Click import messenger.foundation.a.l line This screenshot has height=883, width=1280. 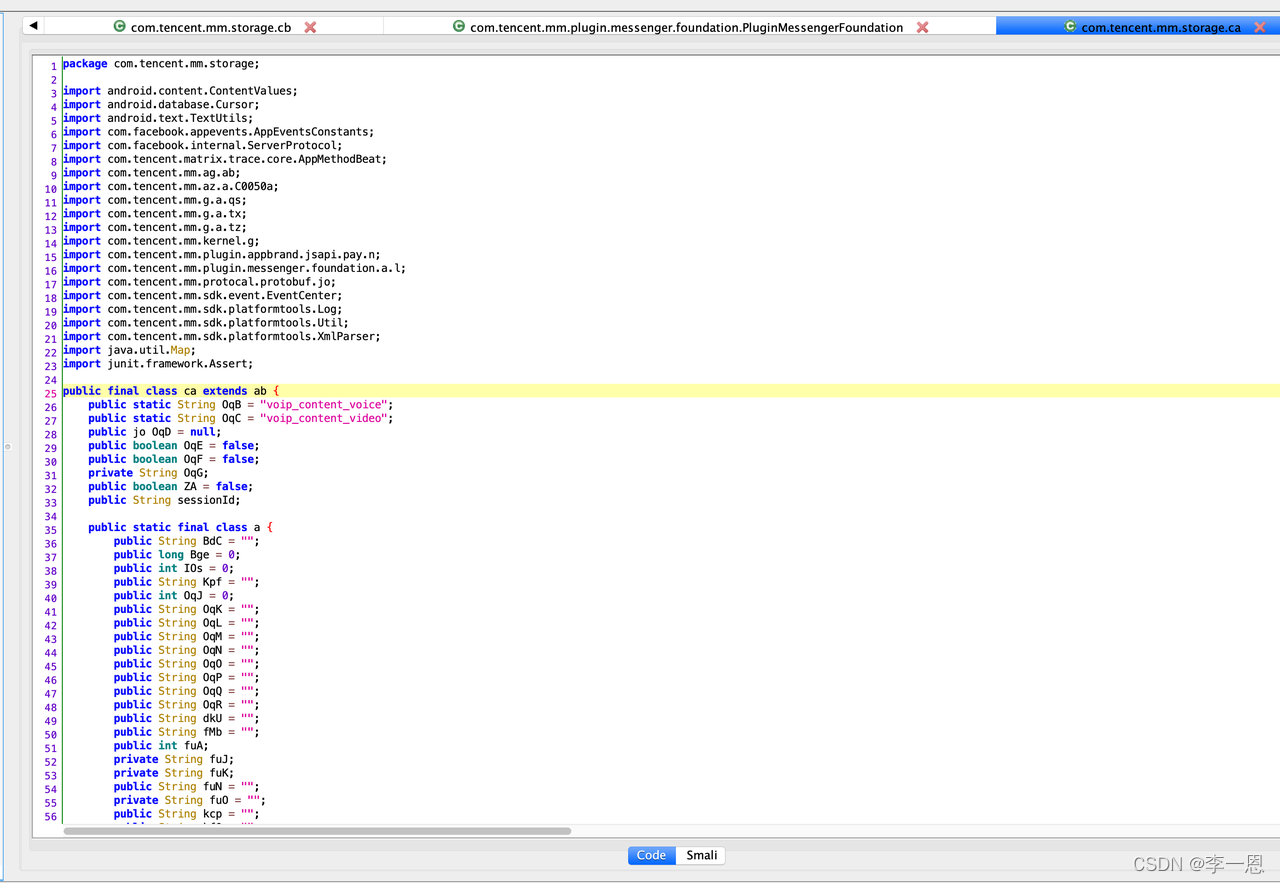tap(235, 269)
